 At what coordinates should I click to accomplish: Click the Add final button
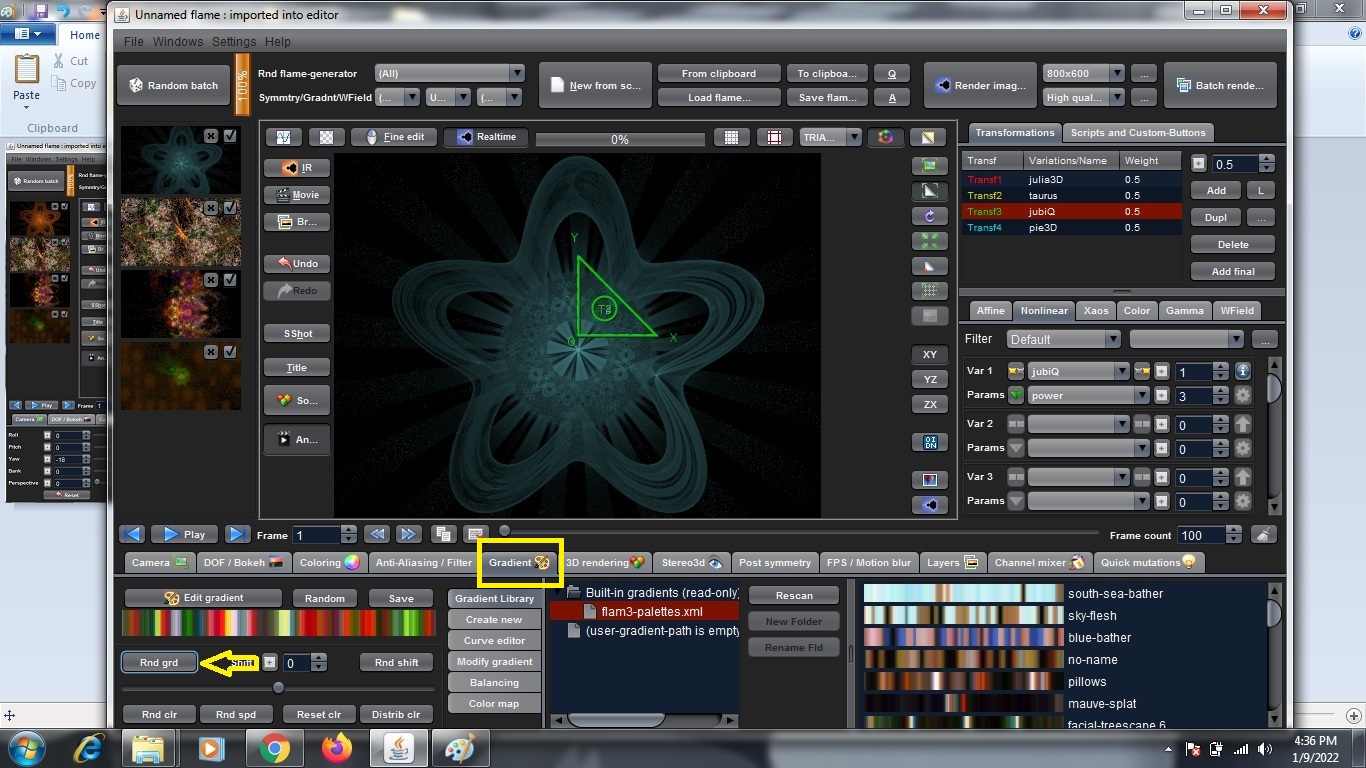[1233, 271]
